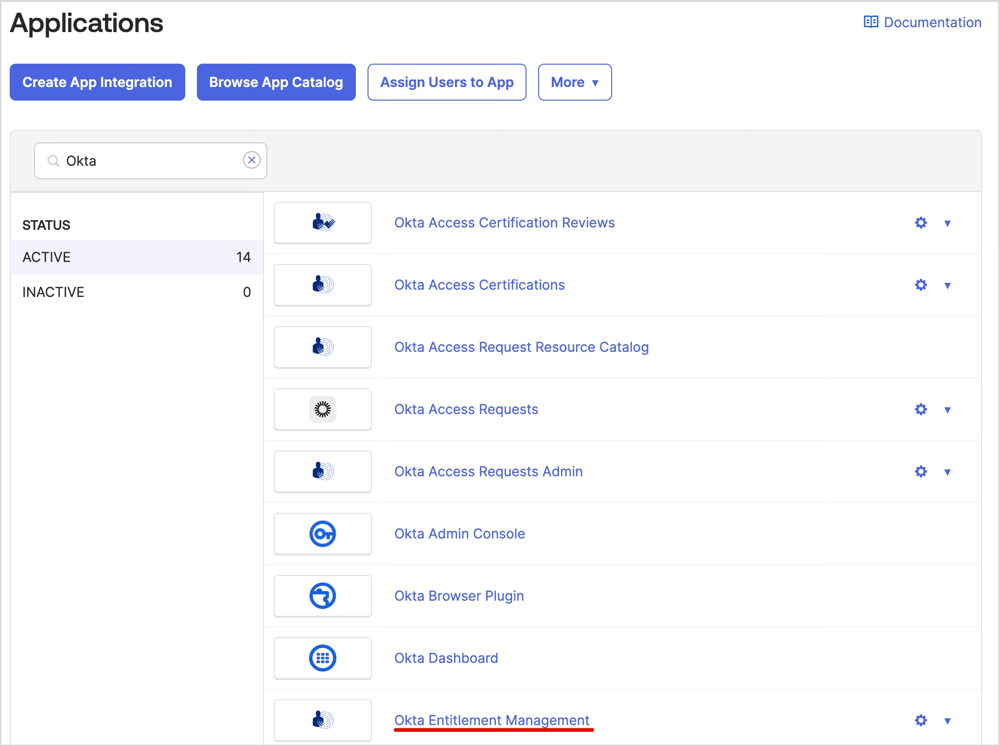Open Okta Dashboard link
This screenshot has height=746, width=1000.
pos(446,658)
